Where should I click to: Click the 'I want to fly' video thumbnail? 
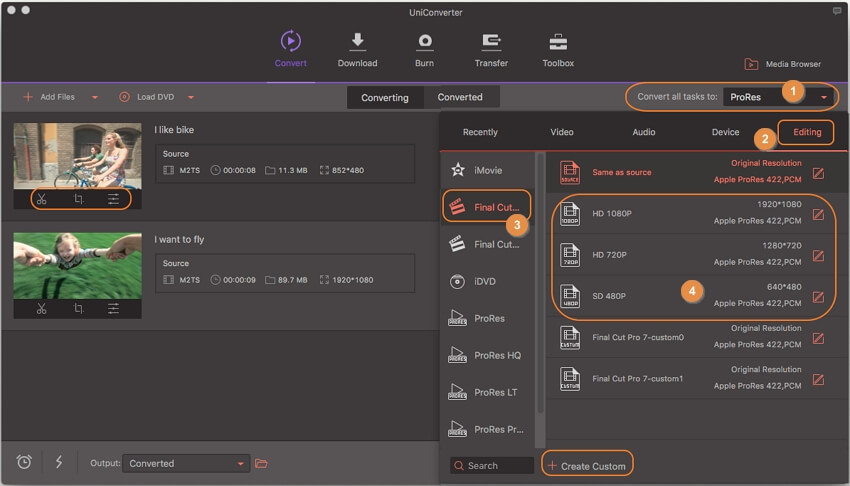click(x=78, y=265)
